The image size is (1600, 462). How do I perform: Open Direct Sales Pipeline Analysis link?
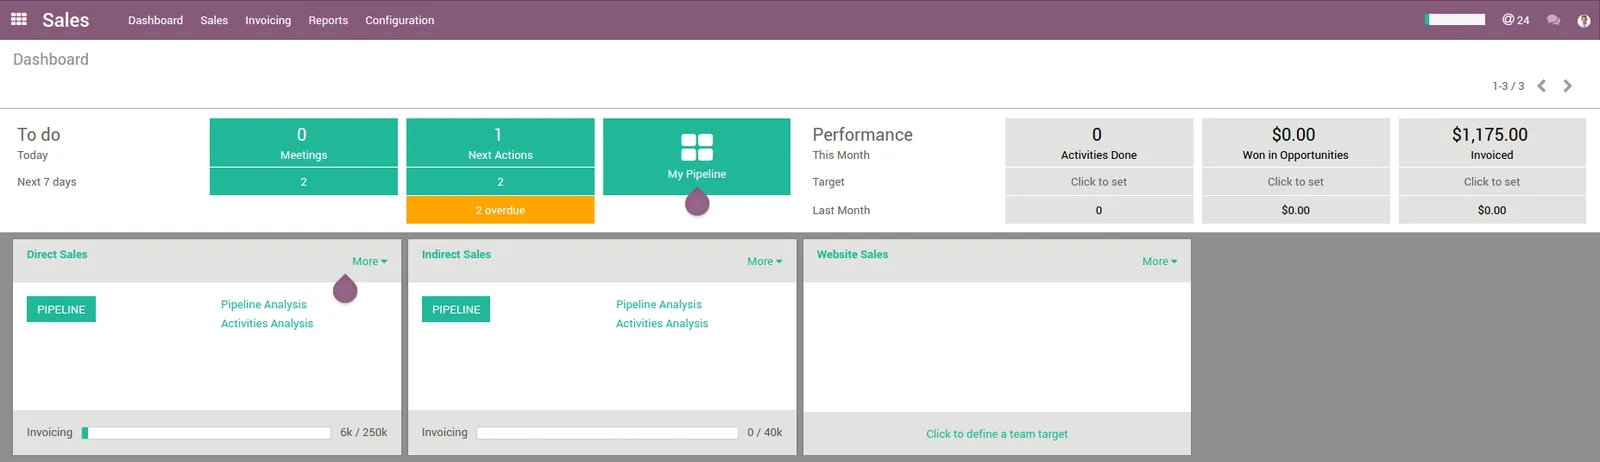click(264, 304)
